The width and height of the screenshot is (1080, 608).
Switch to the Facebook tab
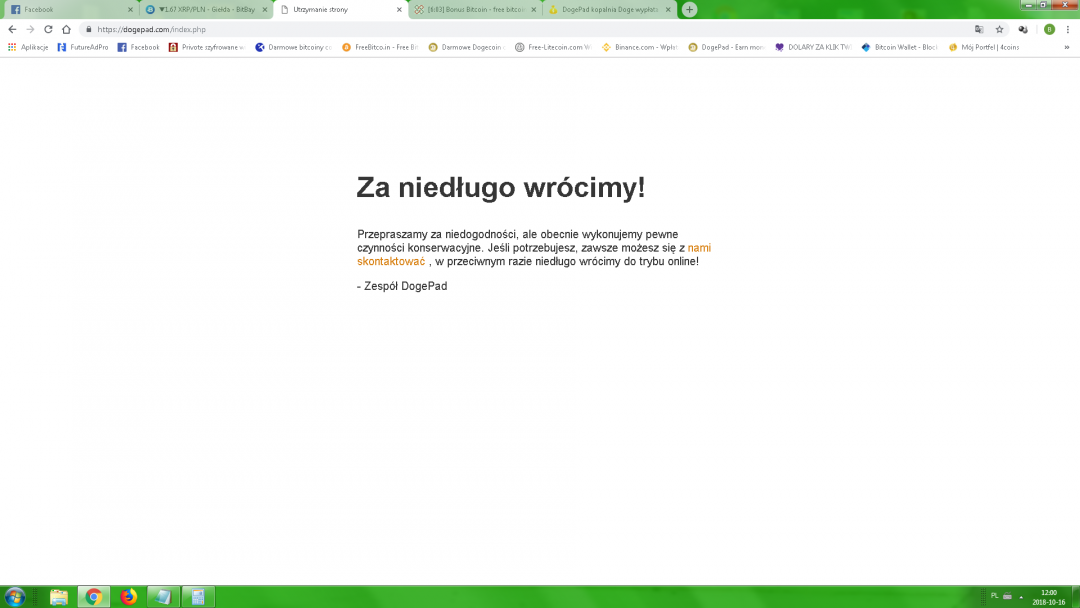[x=65, y=9]
